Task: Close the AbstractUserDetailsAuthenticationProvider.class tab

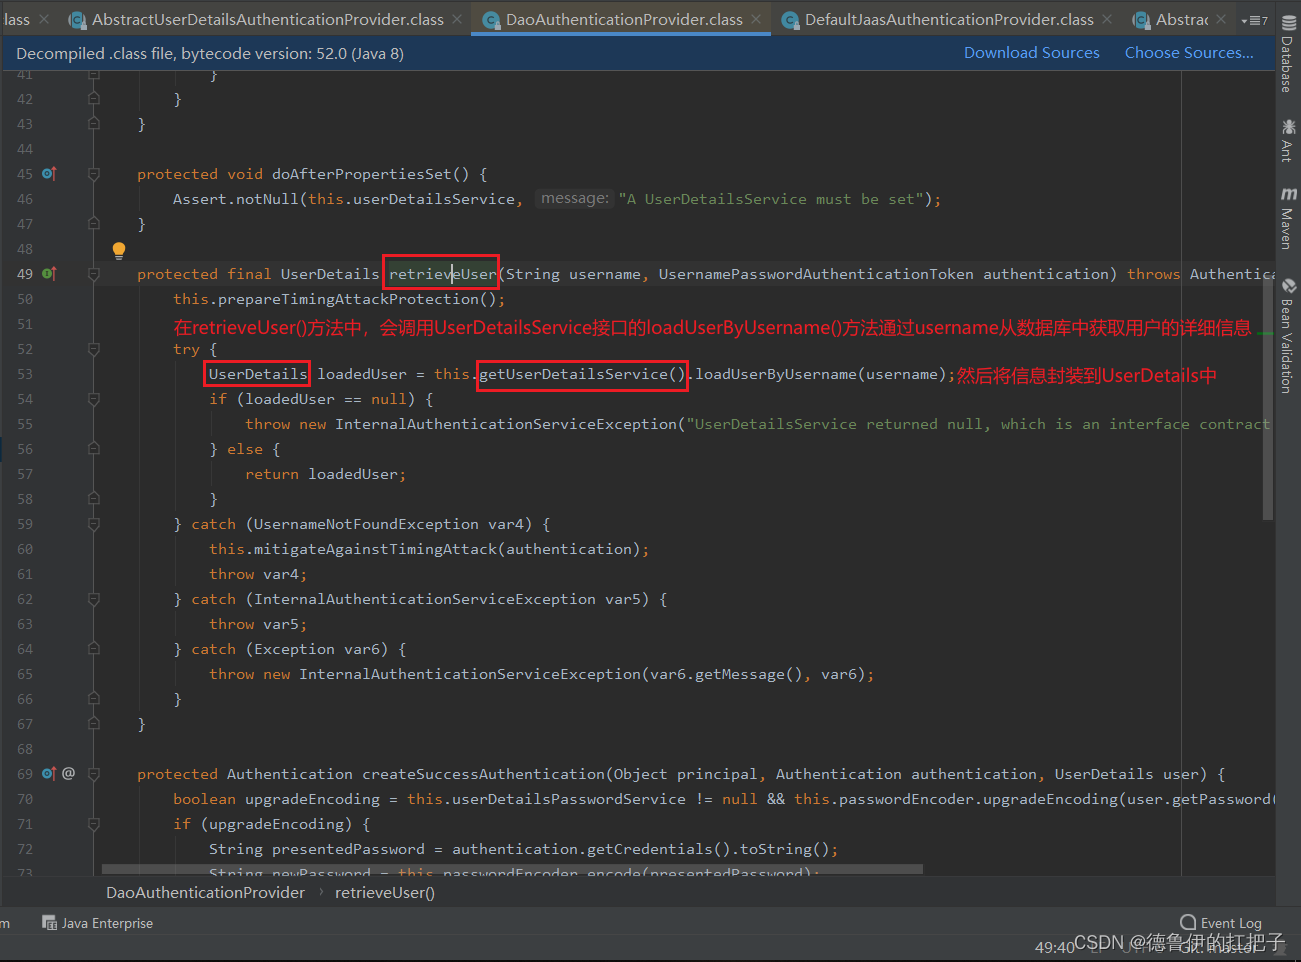Action: (x=457, y=19)
